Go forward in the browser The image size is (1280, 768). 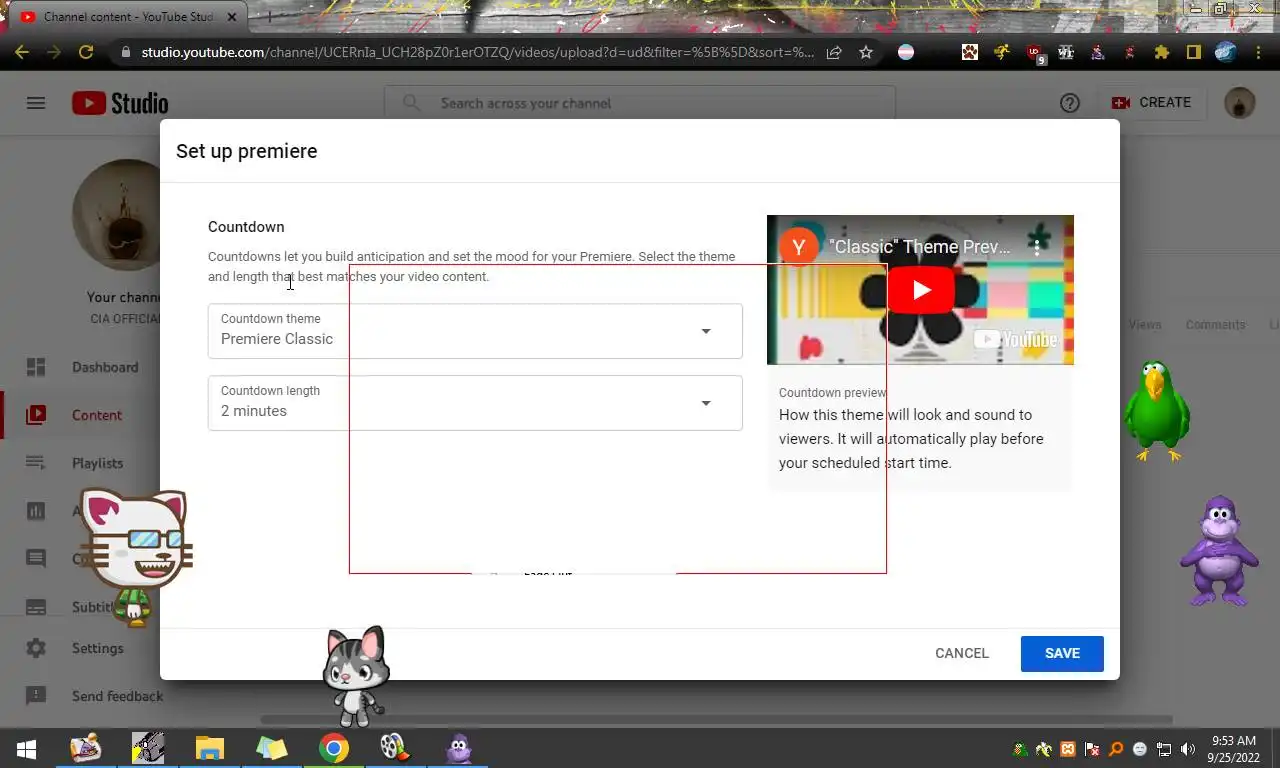coord(54,52)
